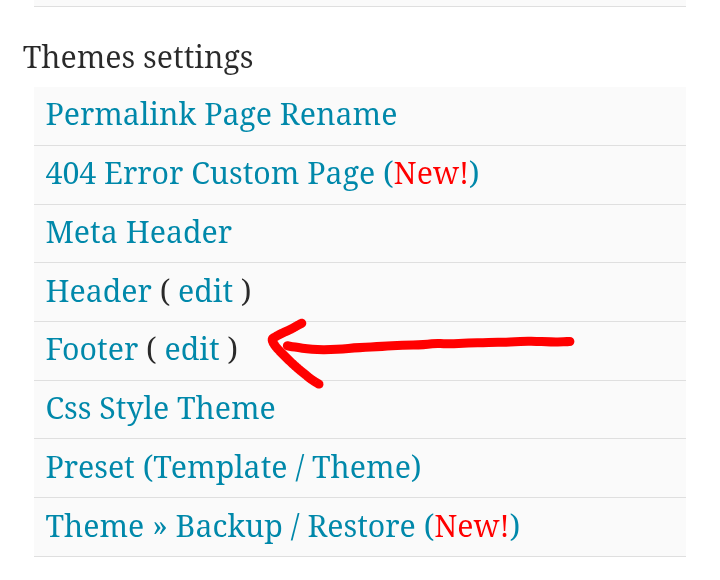Click the Meta Header link
This screenshot has height=580, width=720.
[x=138, y=232]
